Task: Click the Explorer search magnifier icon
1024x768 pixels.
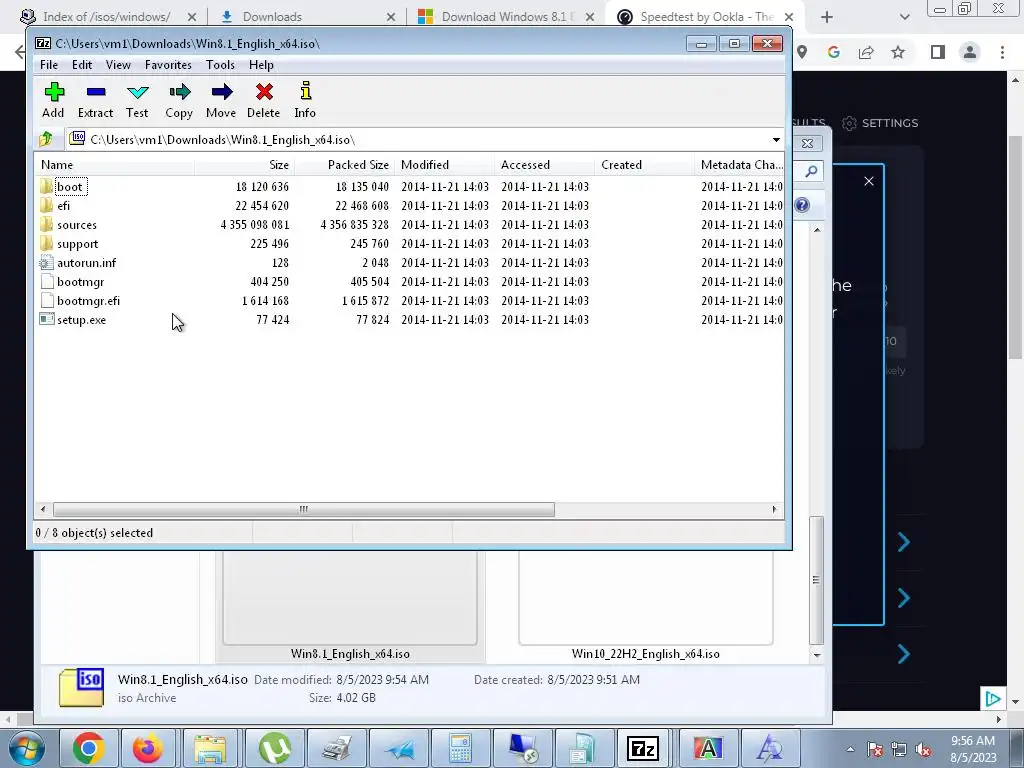Action: (811, 171)
